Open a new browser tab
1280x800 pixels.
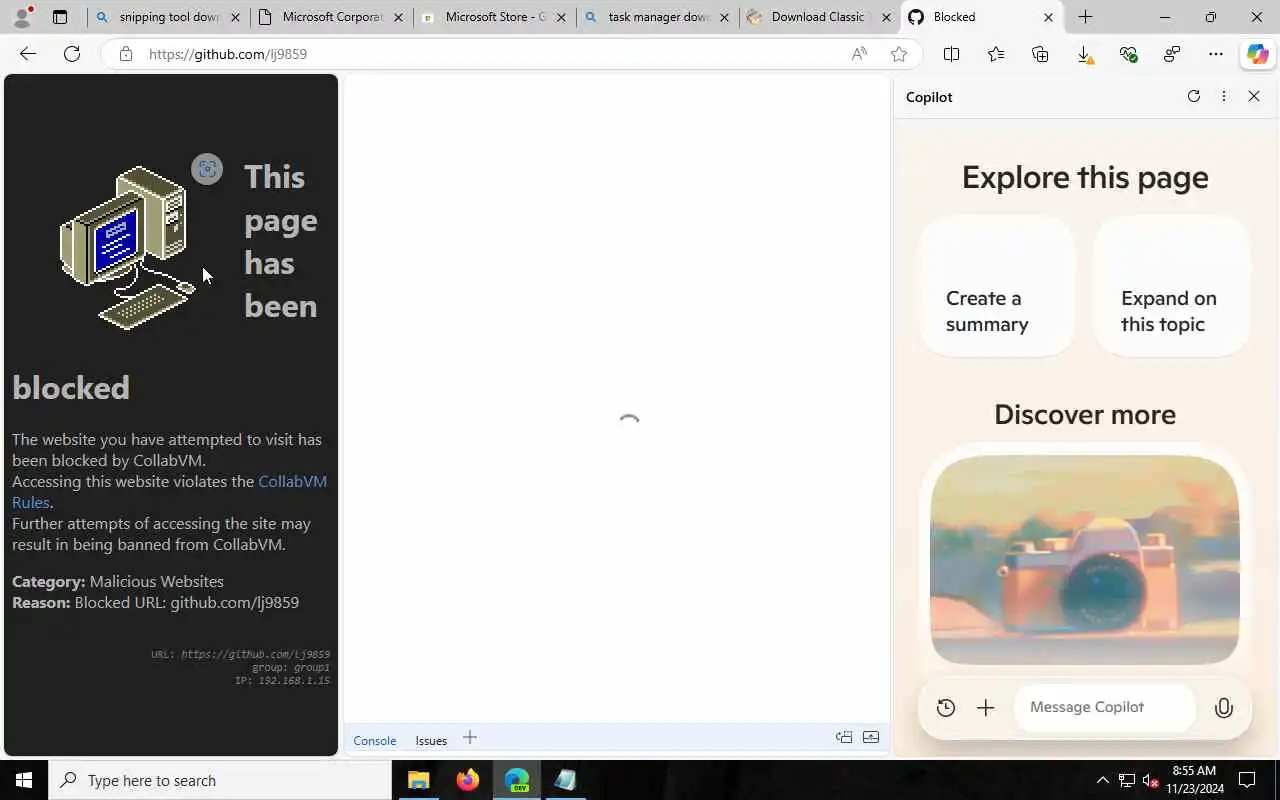pyautogui.click(x=1085, y=17)
